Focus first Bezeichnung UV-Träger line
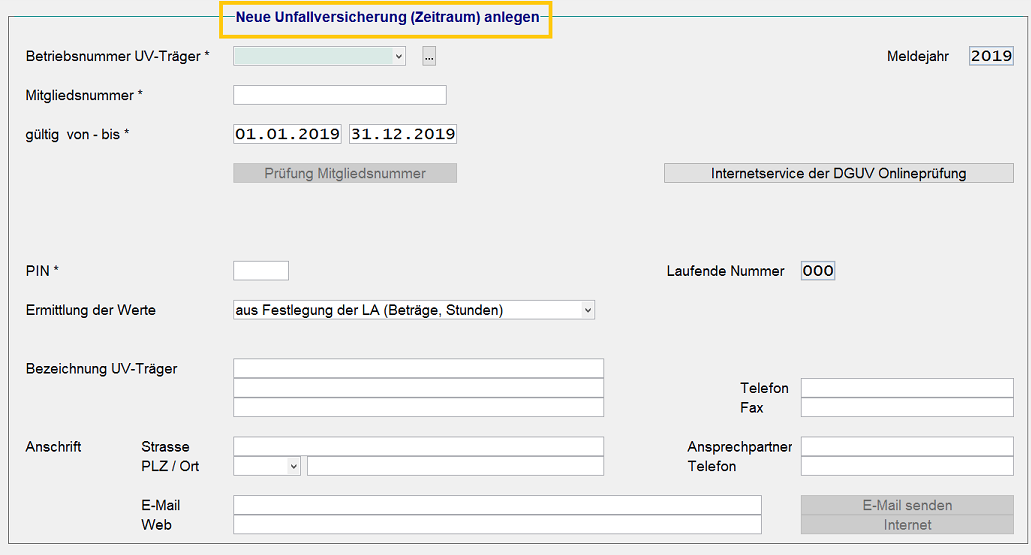The width and height of the screenshot is (1031, 555). pyautogui.click(x=418, y=368)
